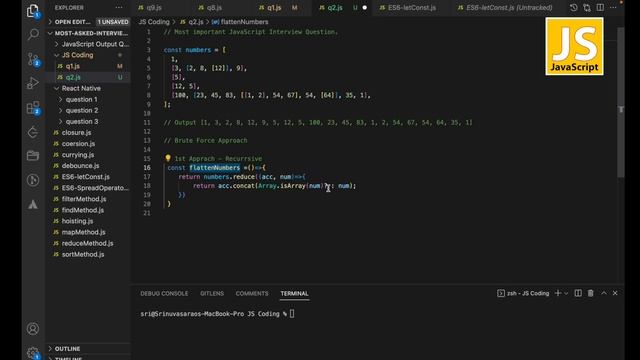The width and height of the screenshot is (640, 360).
Task: Open the Search view in activity bar
Action: pos(33,34)
